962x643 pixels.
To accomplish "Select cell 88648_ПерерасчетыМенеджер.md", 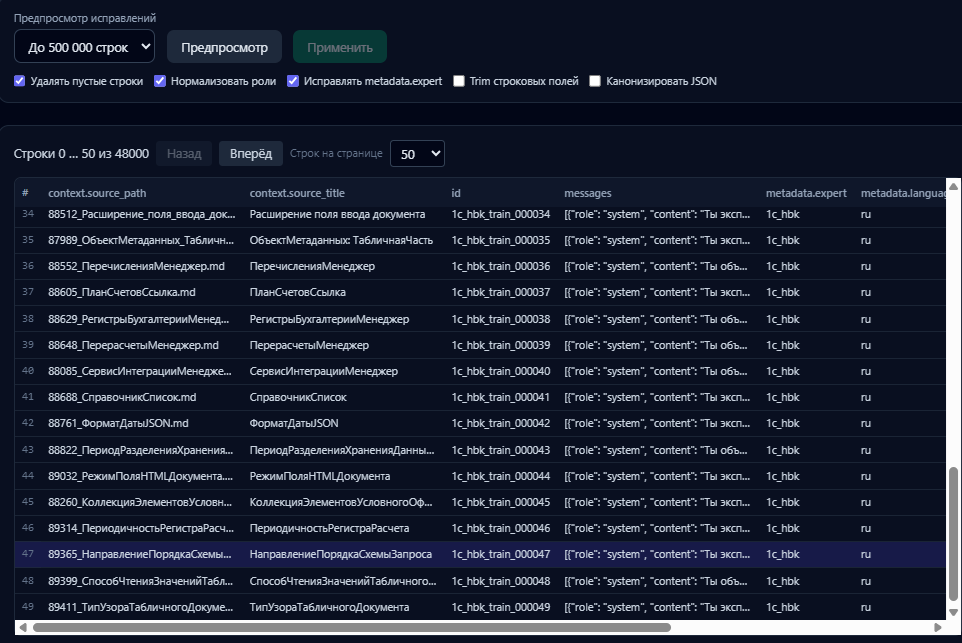I will pos(133,345).
